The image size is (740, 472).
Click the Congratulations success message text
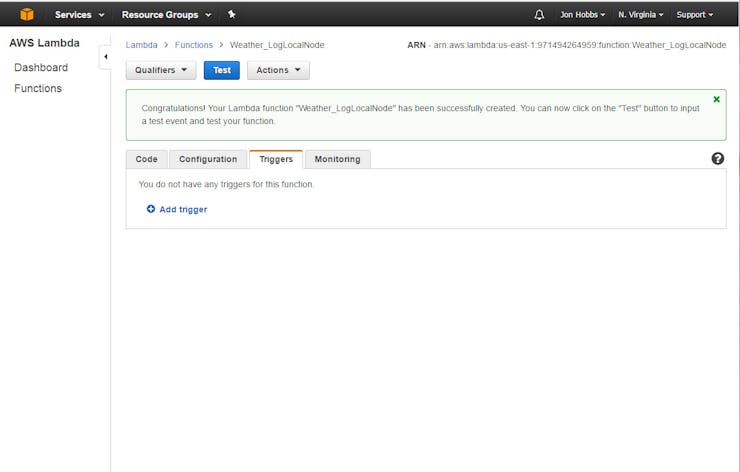pyautogui.click(x=420, y=115)
